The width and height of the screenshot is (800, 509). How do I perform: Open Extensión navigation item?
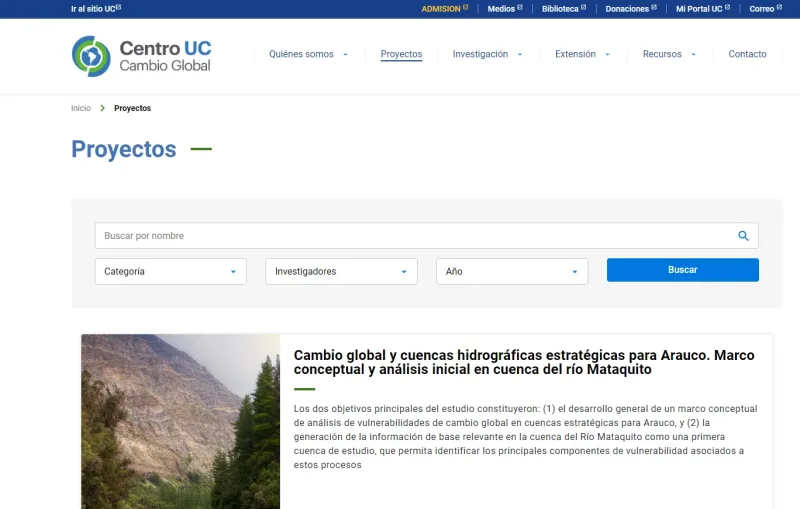pyautogui.click(x=576, y=54)
